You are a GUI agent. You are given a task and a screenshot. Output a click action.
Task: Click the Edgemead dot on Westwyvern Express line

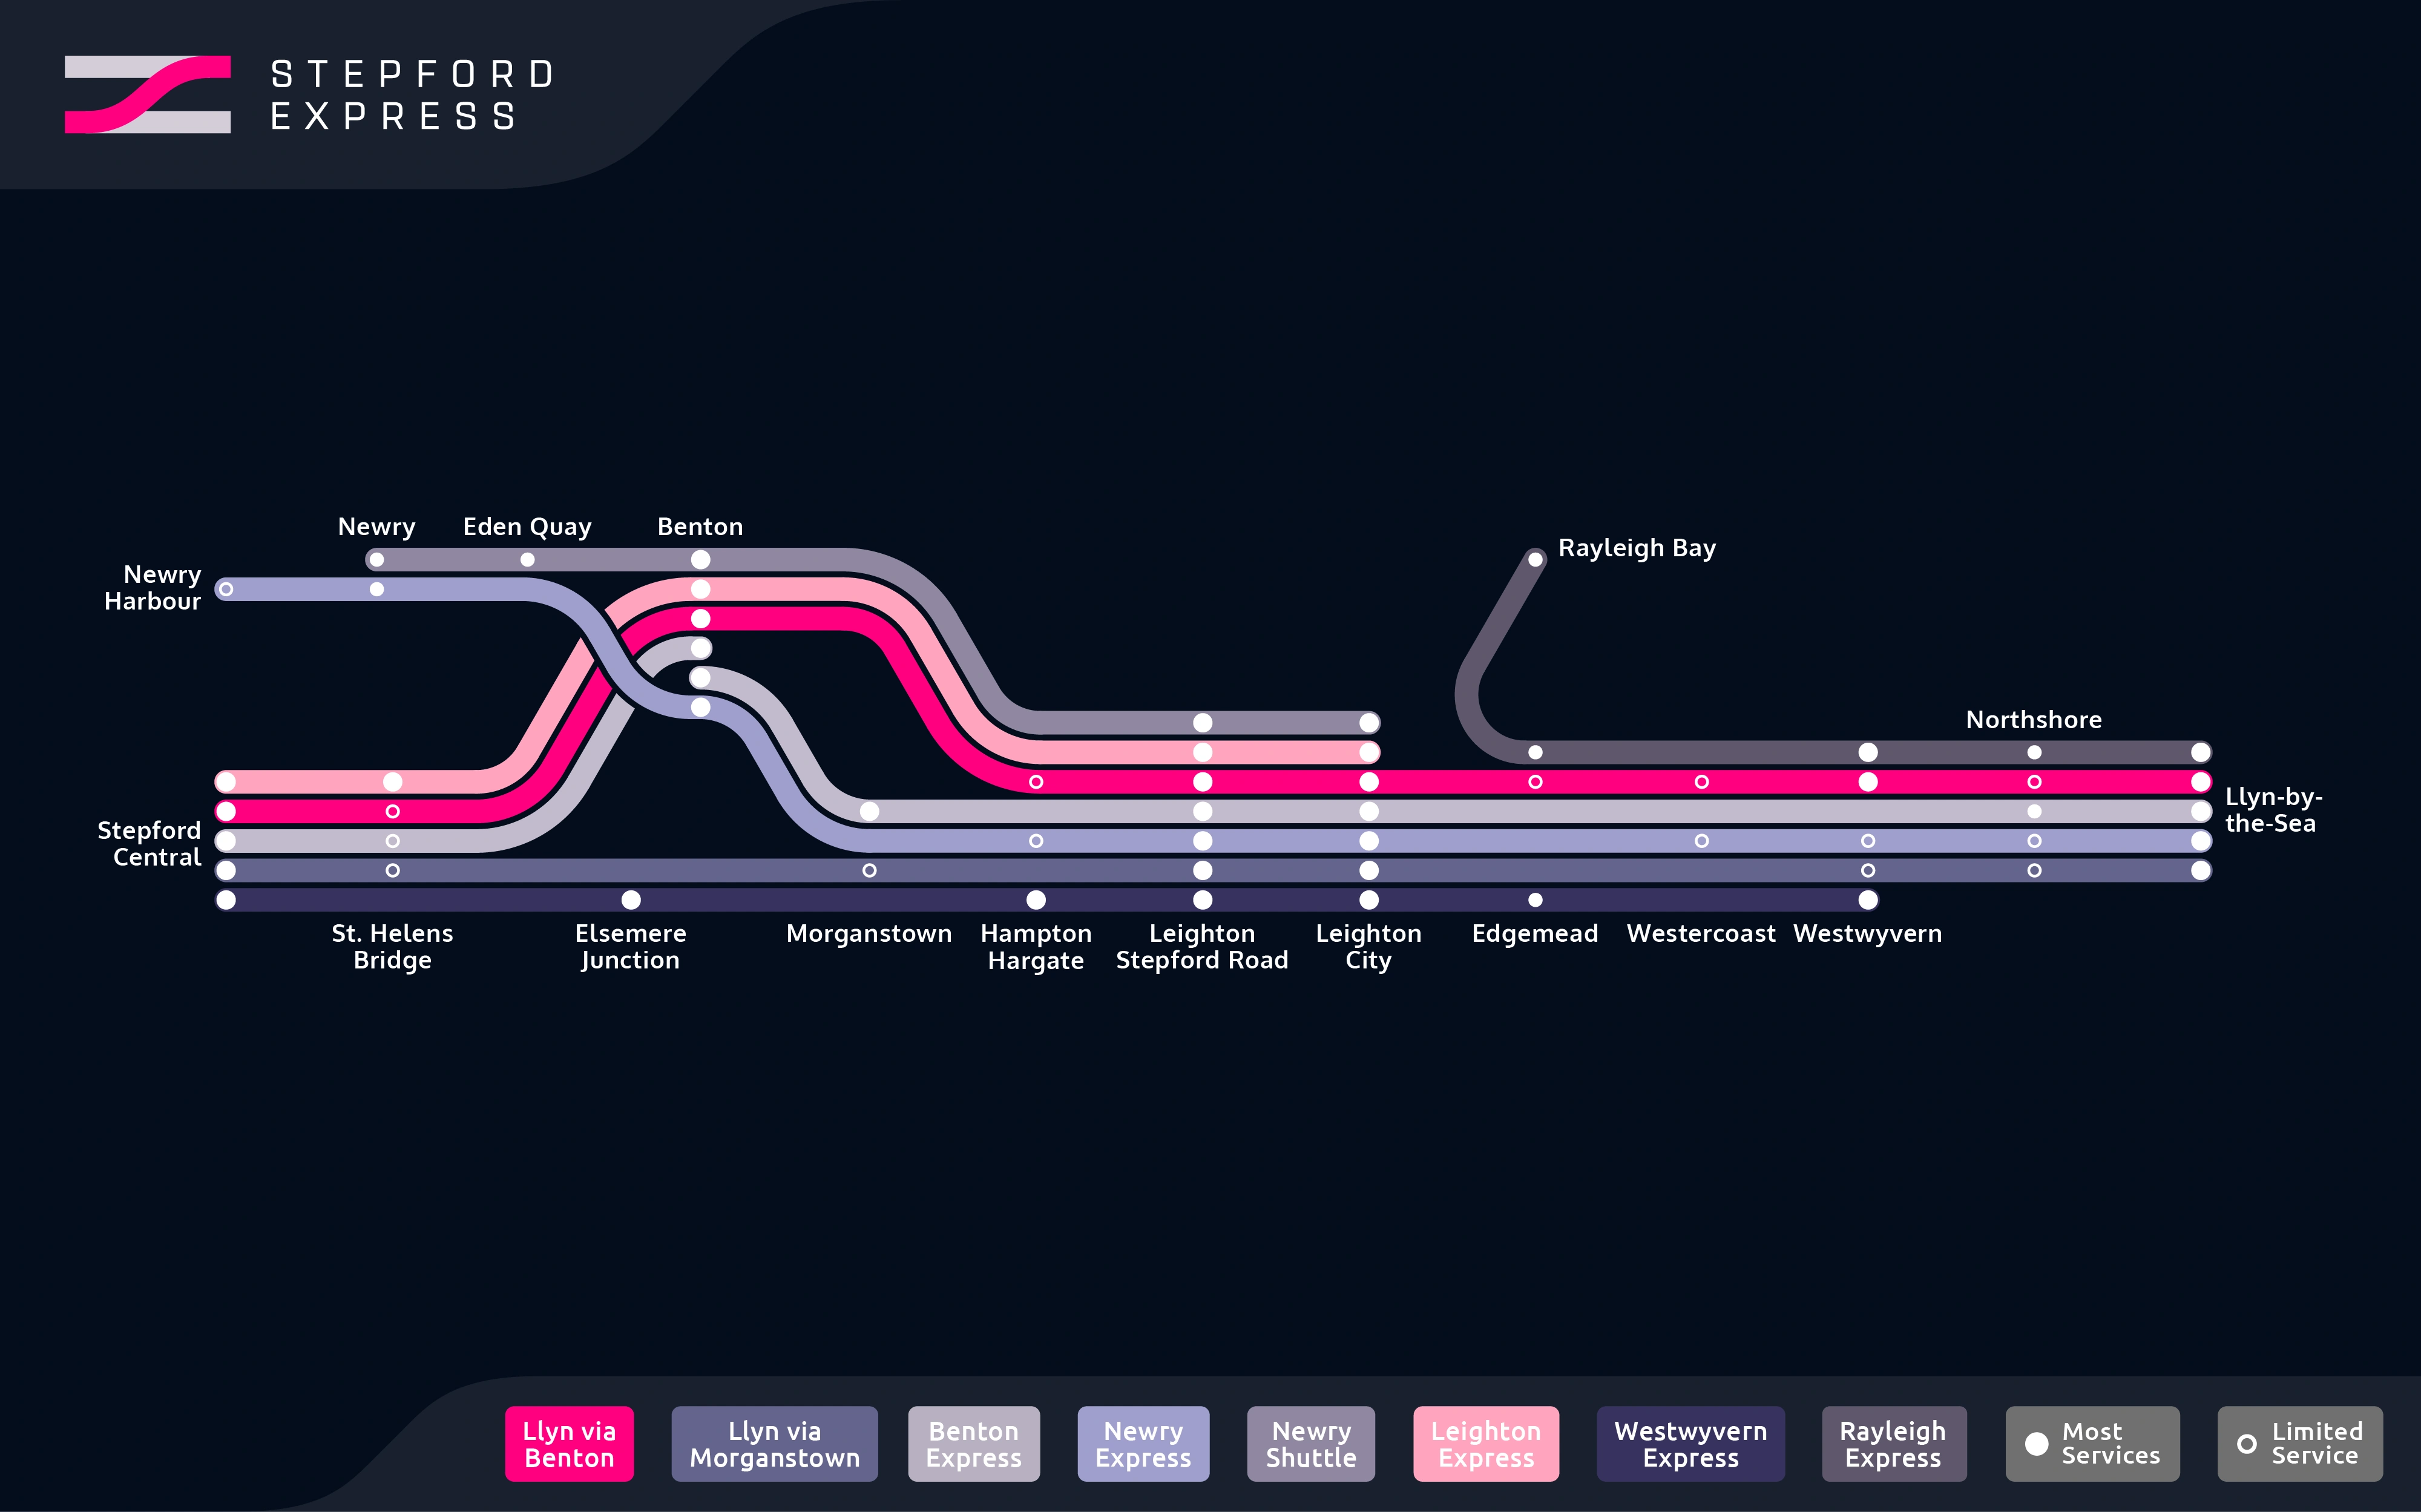pyautogui.click(x=1535, y=900)
